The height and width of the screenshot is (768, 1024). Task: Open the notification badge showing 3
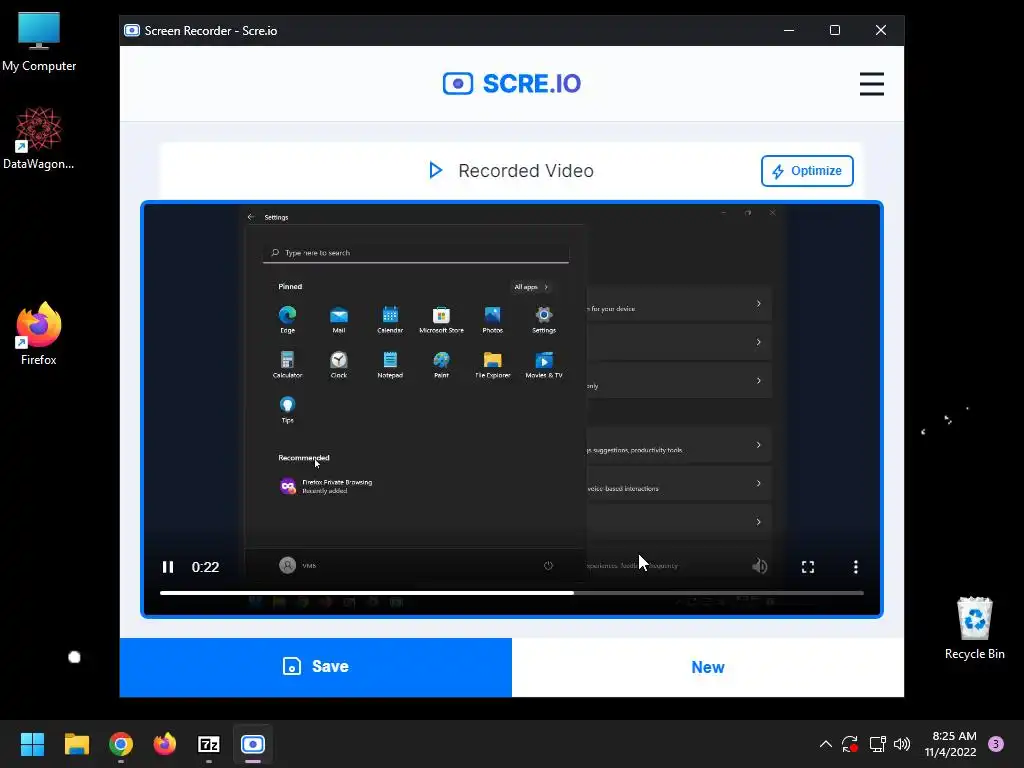pyautogui.click(x=996, y=744)
